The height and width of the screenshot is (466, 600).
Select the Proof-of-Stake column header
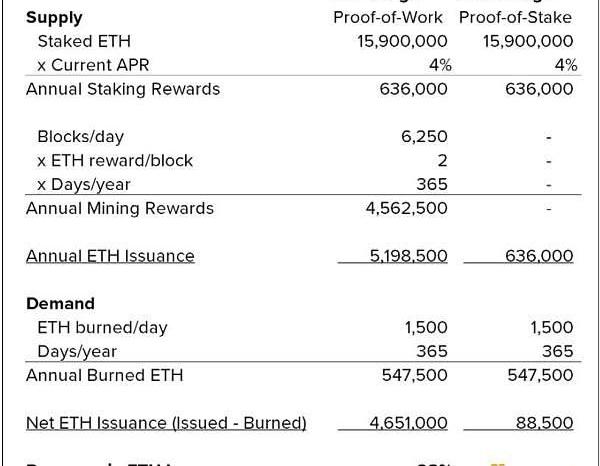click(515, 18)
